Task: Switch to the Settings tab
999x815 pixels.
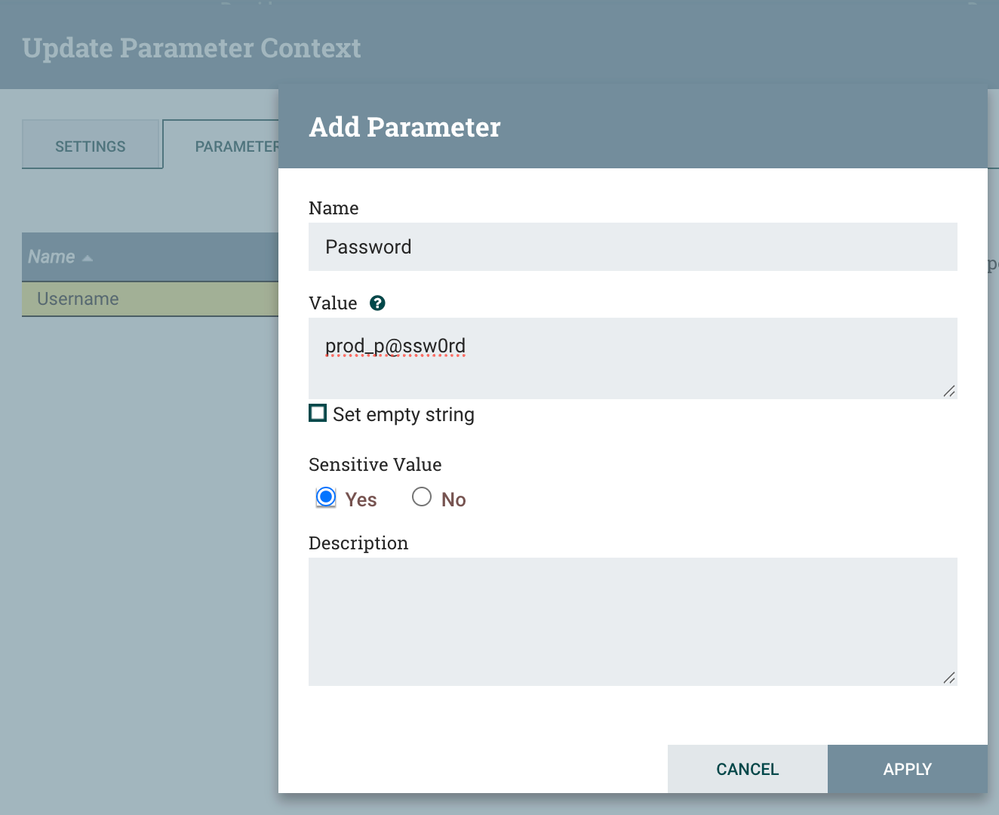Action: pos(91,146)
